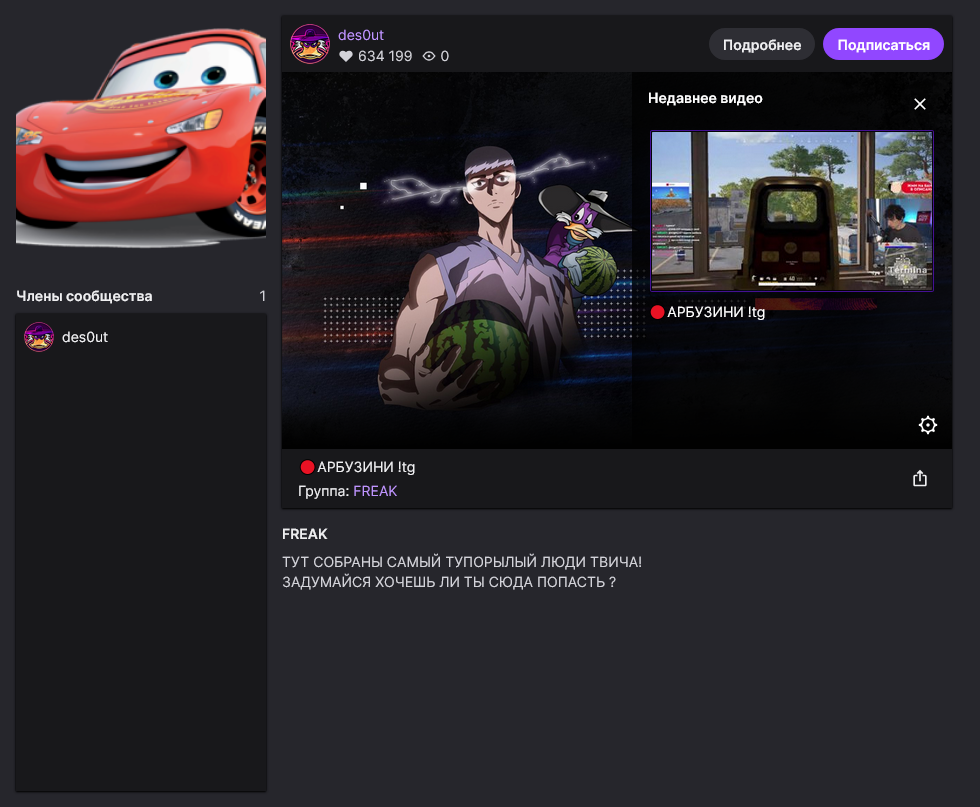Screen dimensions: 980x807
Task: Click the Подписаться subscribe button
Action: point(883,44)
